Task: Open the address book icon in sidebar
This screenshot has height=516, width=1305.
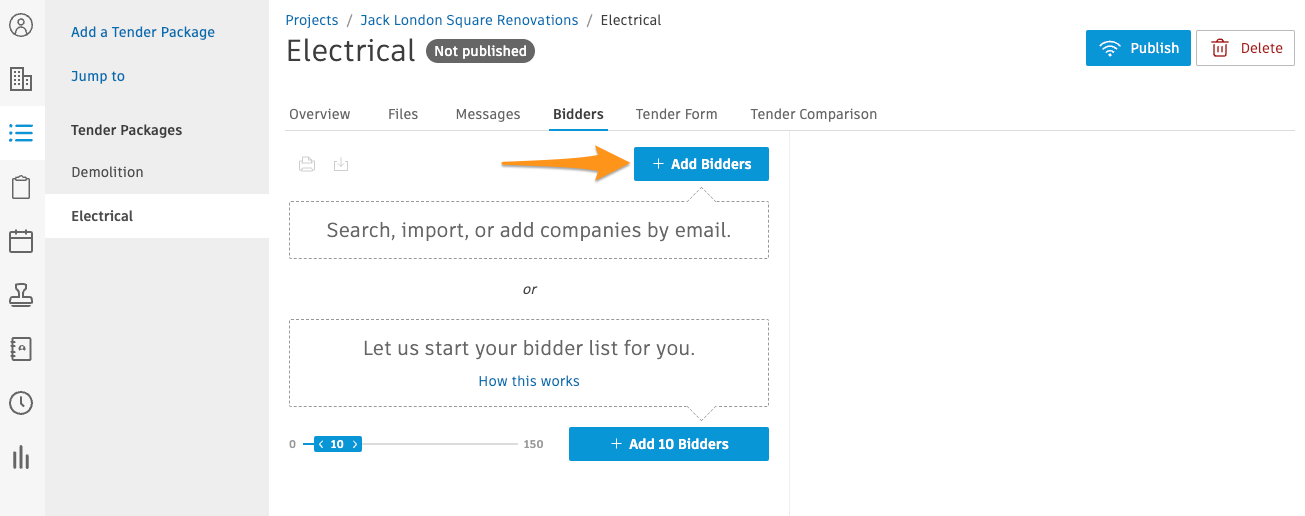Action: click(x=21, y=349)
